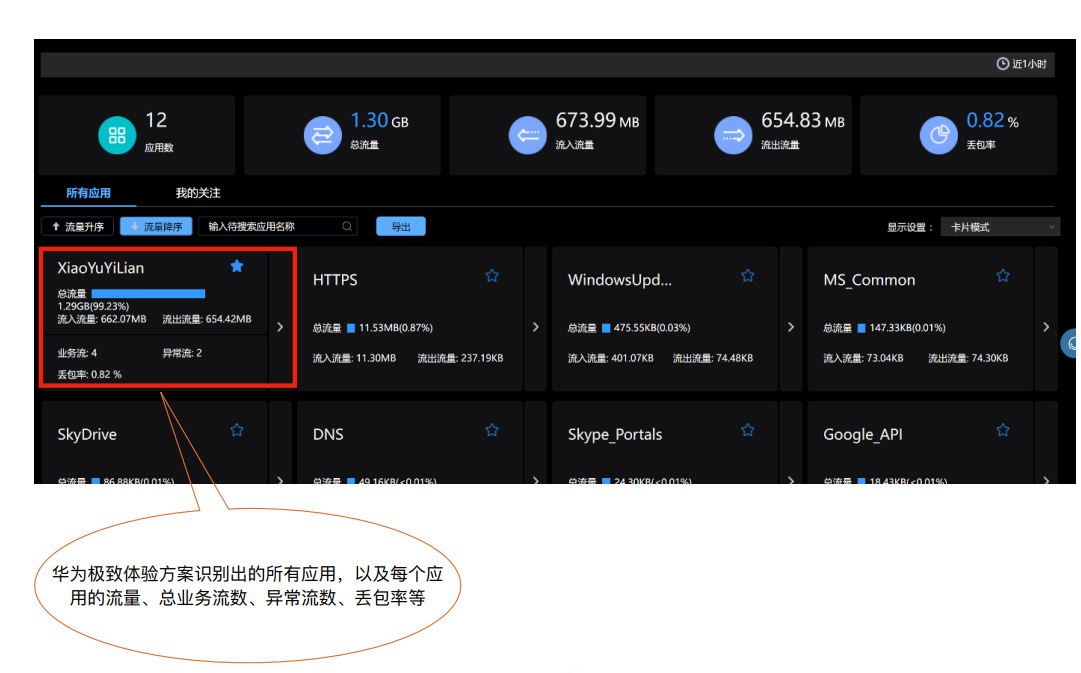The width and height of the screenshot is (1081, 673).
Task: Click the 0.82 % packet loss value
Action: click(x=992, y=121)
